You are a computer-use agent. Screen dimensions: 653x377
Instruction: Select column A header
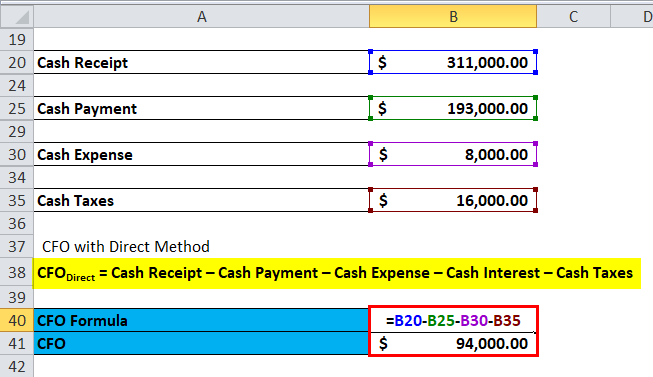202,17
